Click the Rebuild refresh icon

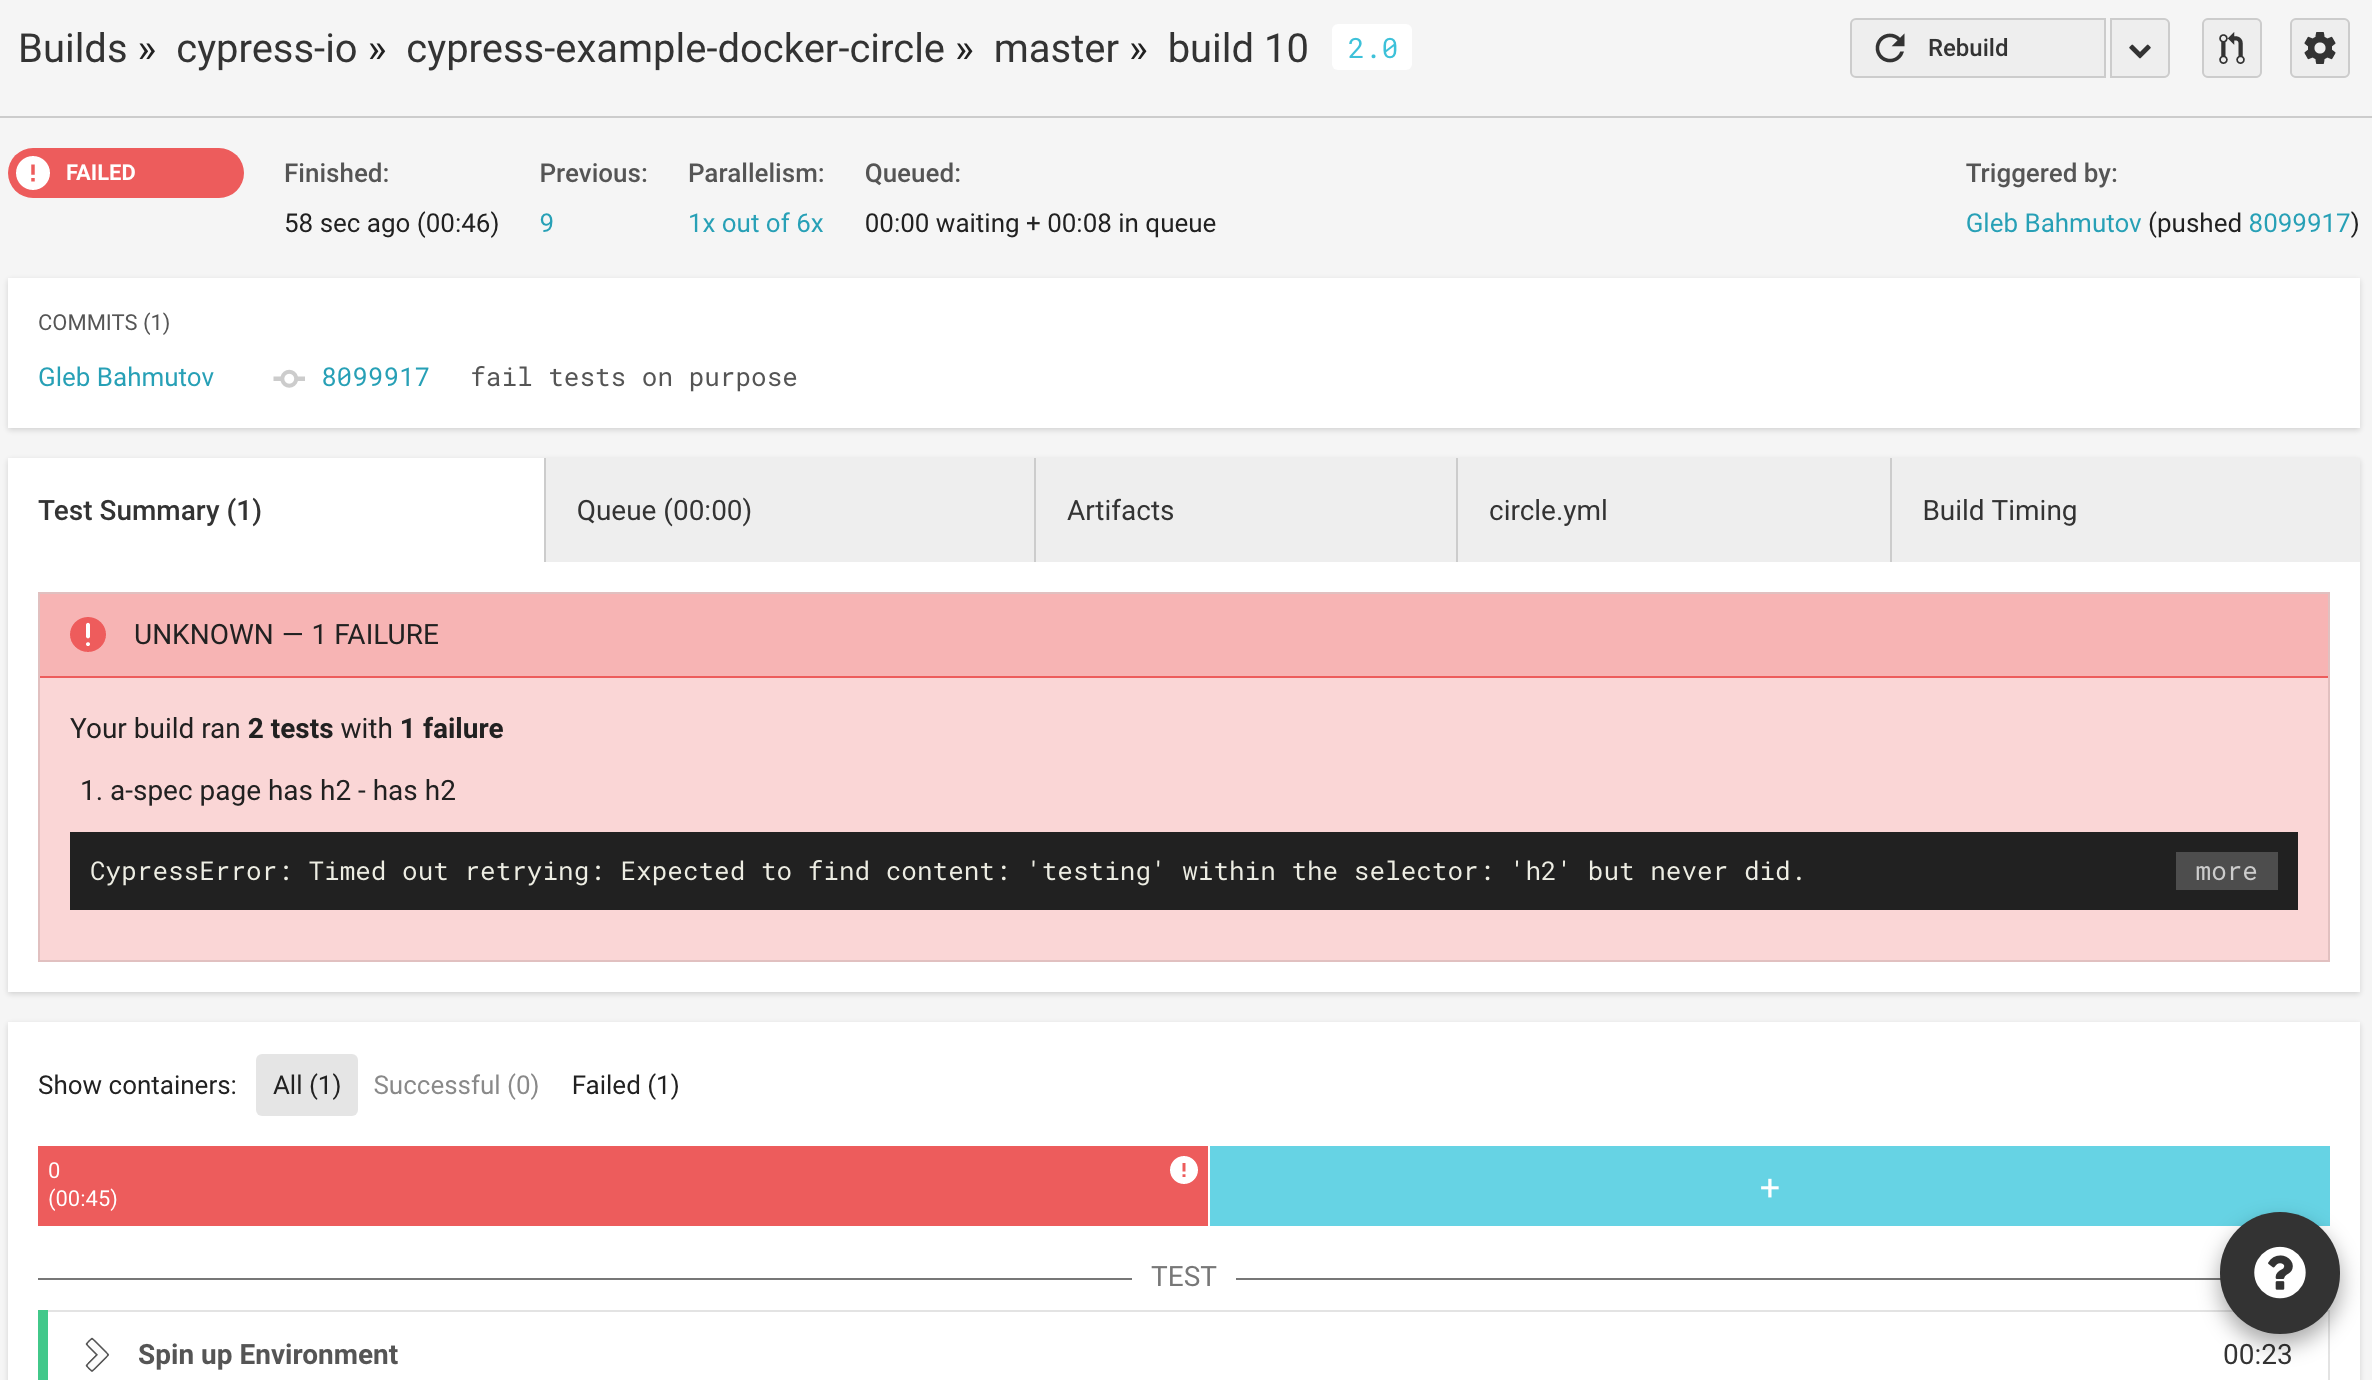pyautogui.click(x=1889, y=48)
